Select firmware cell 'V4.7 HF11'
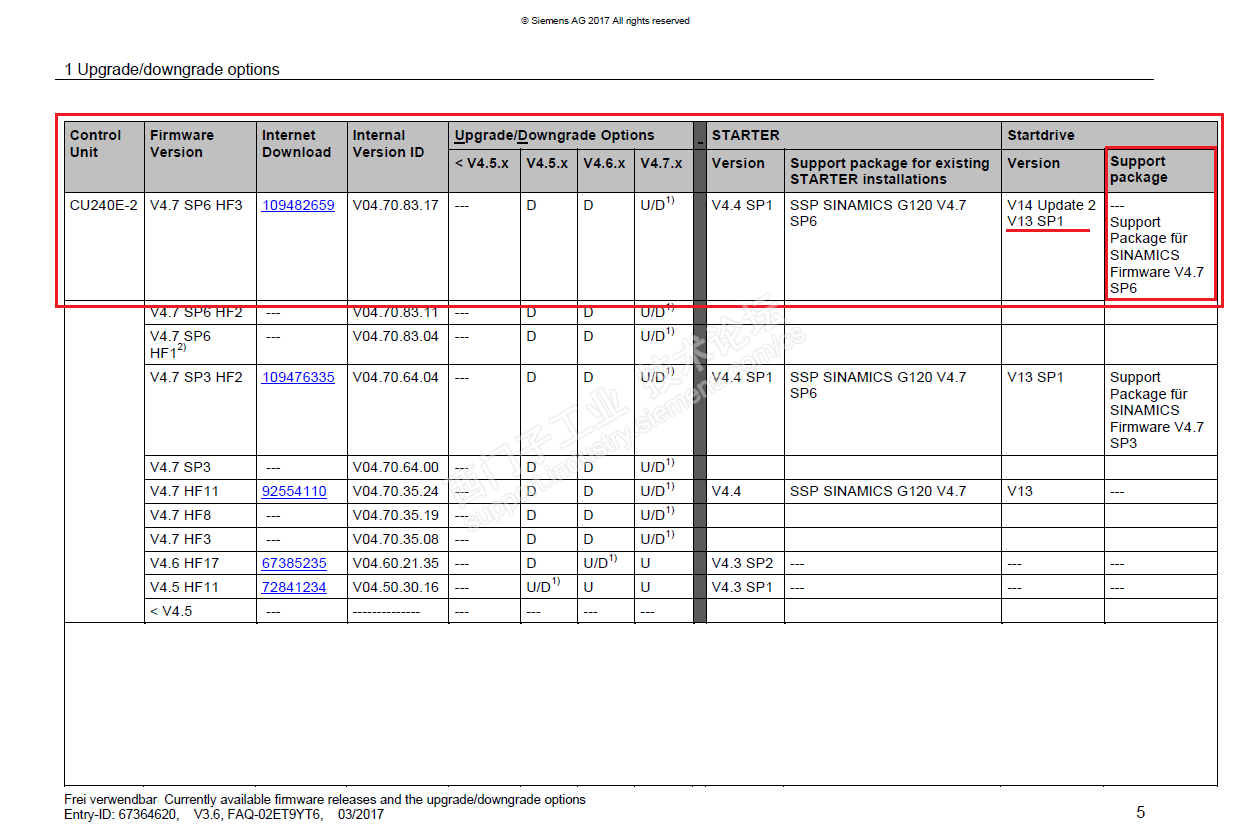The image size is (1248, 826). [184, 491]
